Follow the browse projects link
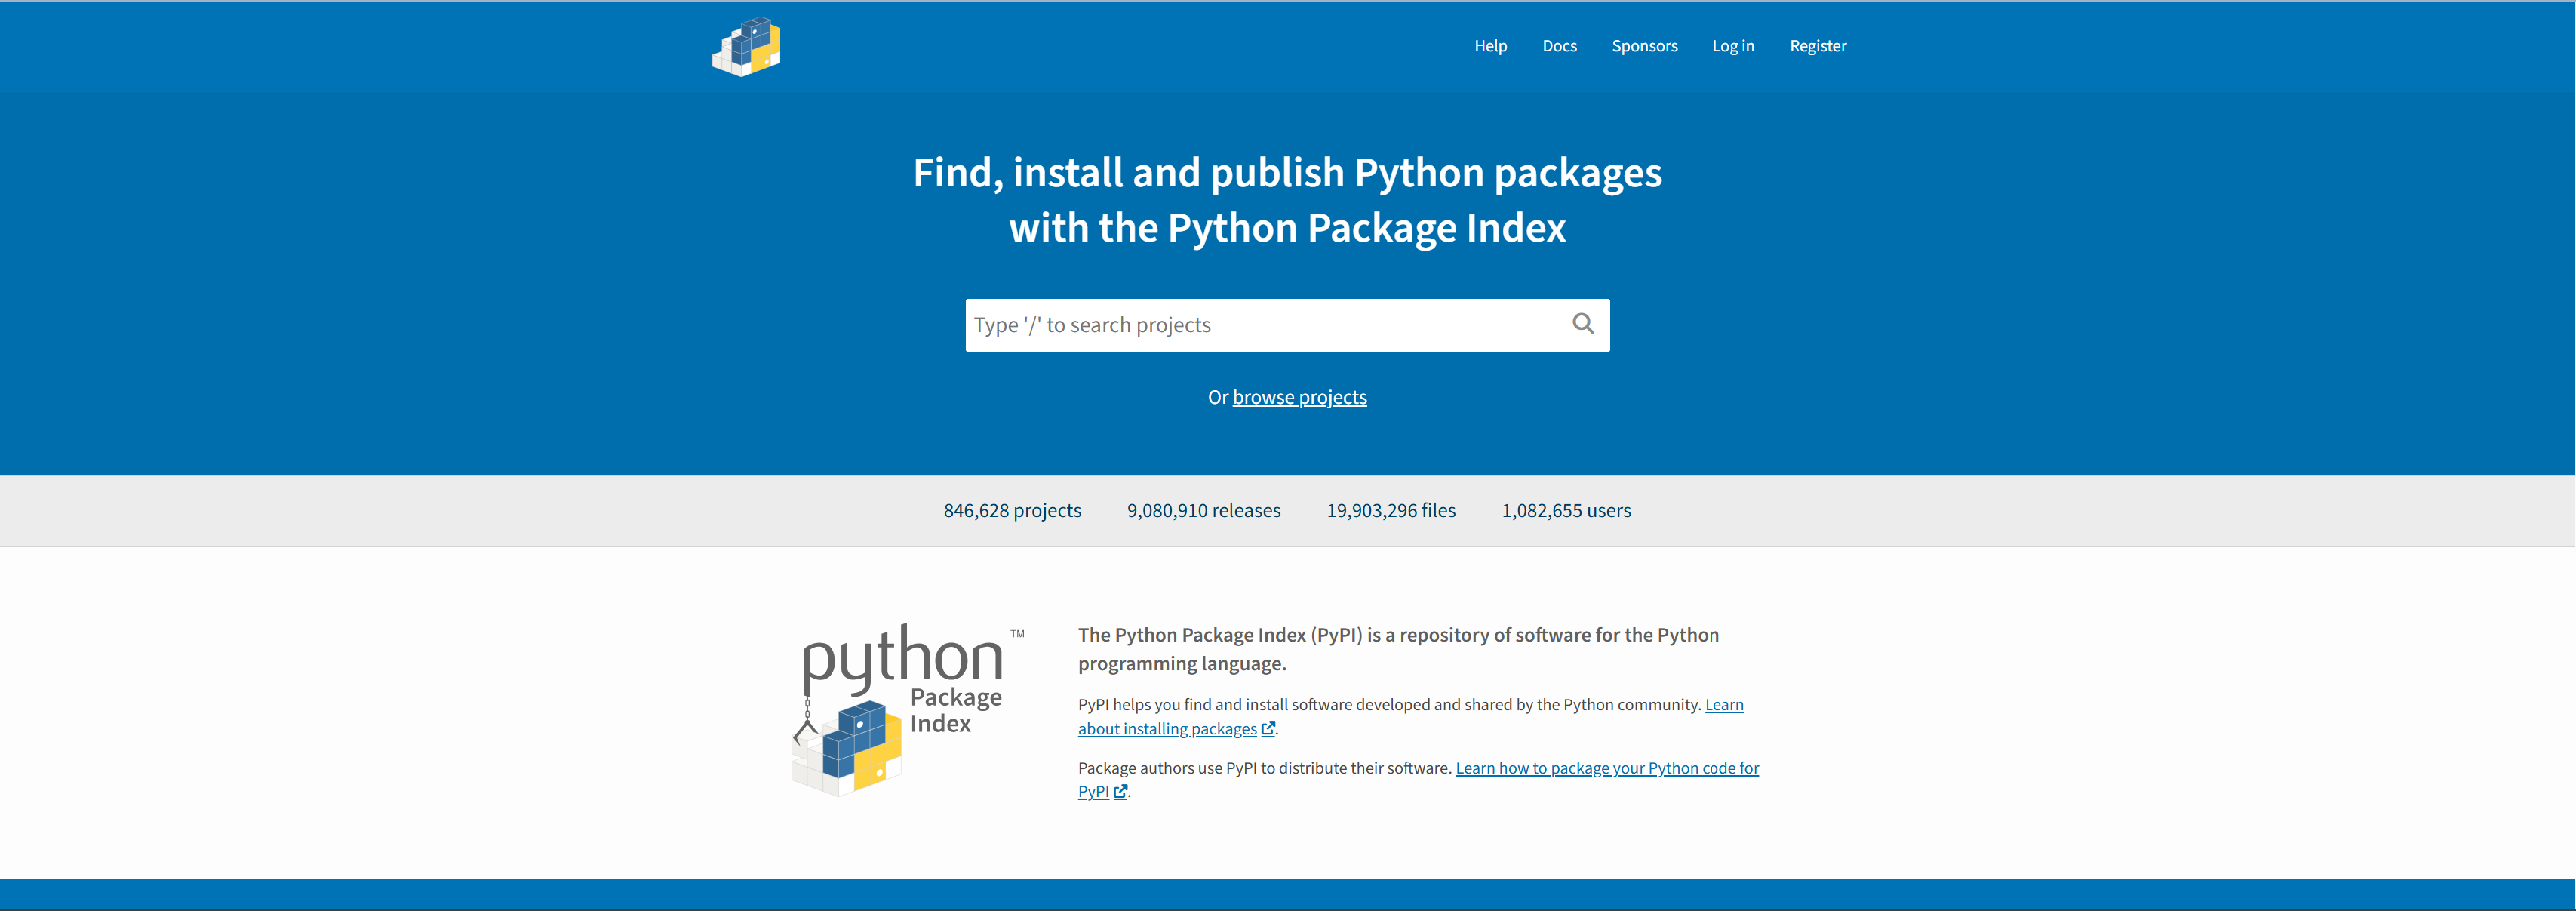The width and height of the screenshot is (2576, 911). (1299, 397)
